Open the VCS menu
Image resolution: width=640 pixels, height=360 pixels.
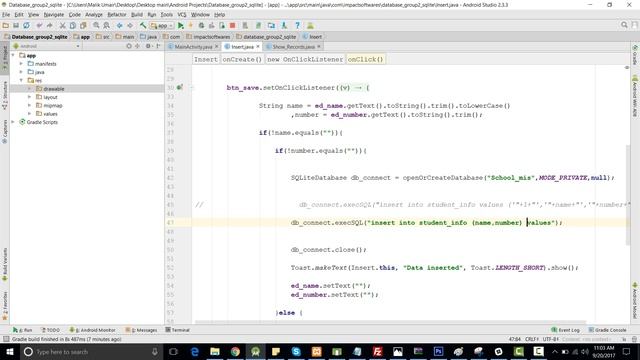pyautogui.click(x=182, y=14)
